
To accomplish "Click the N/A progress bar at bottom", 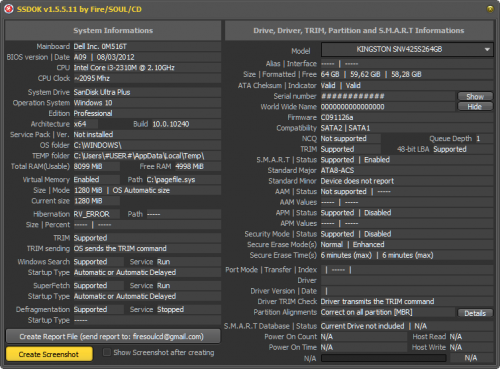I will coord(383,358).
